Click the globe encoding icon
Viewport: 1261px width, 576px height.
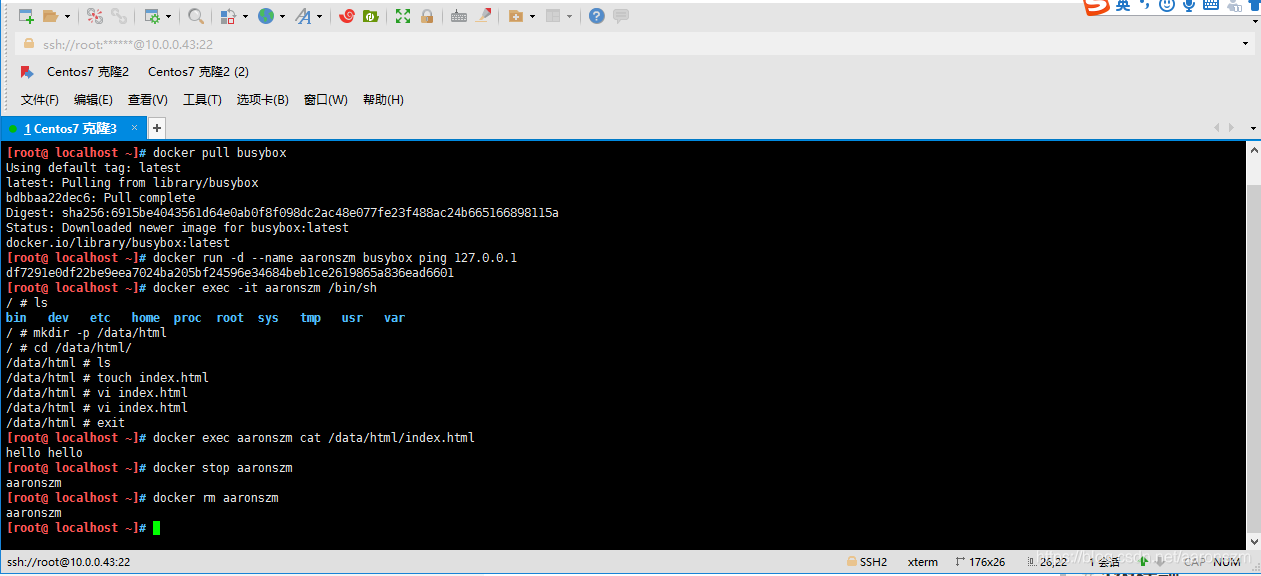265,16
